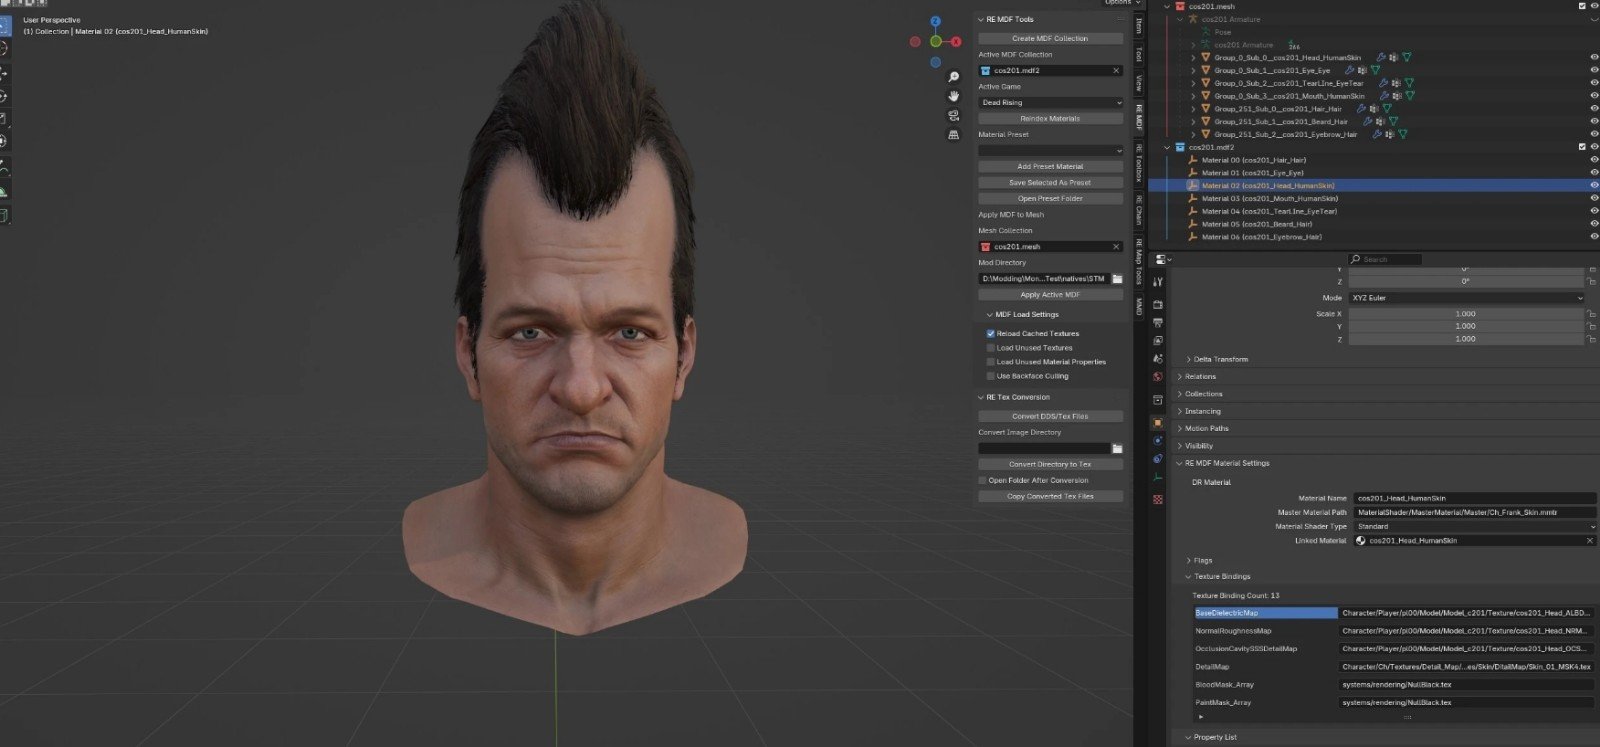This screenshot has height=747, width=1600.
Task: Open the Tool properties tab icon
Action: point(1158,284)
